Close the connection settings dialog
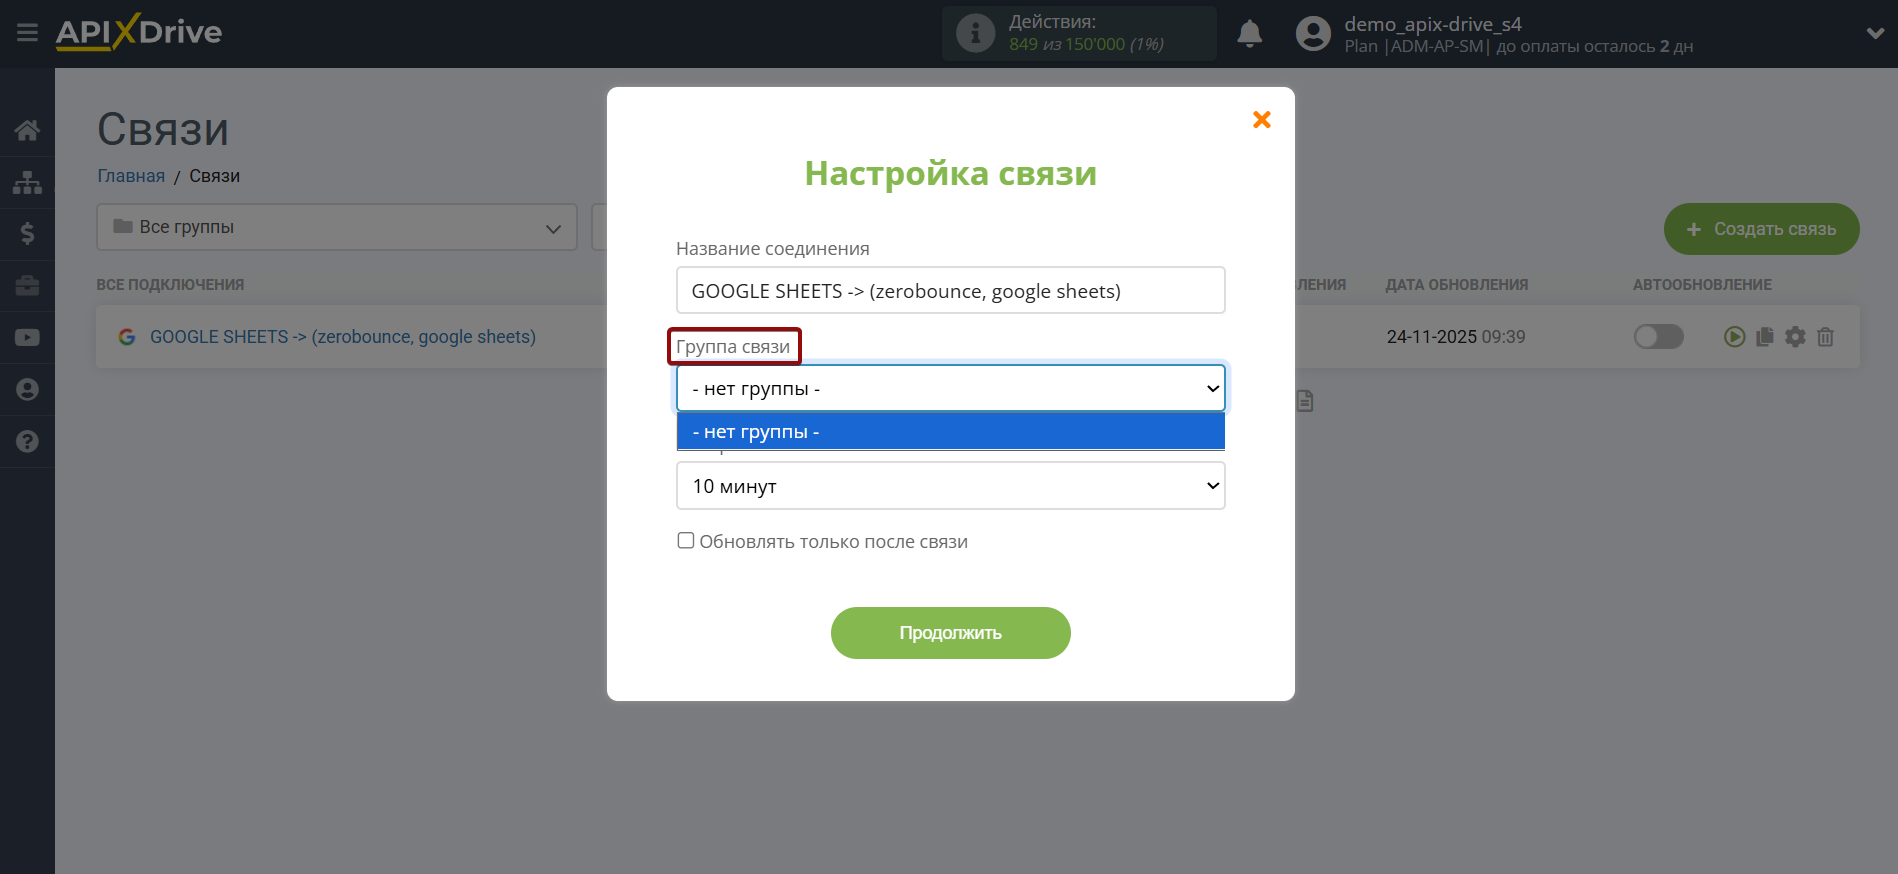Viewport: 1898px width, 874px height. point(1262,120)
